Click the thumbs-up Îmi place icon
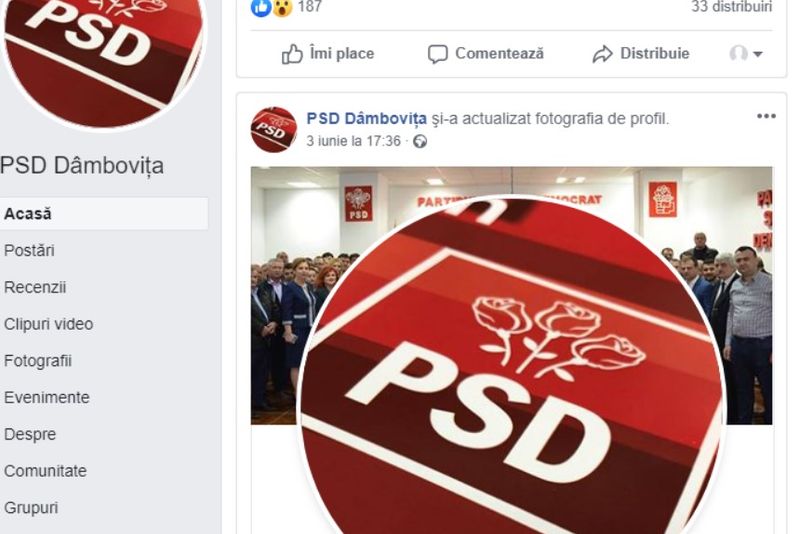The height and width of the screenshot is (534, 800). pos(292,54)
